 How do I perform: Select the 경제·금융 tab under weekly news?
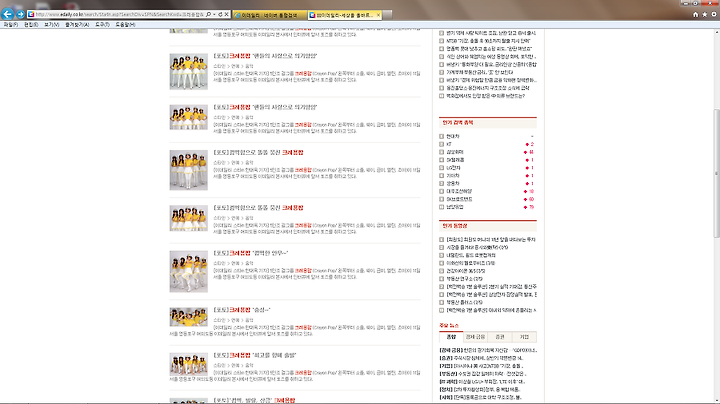tap(475, 337)
